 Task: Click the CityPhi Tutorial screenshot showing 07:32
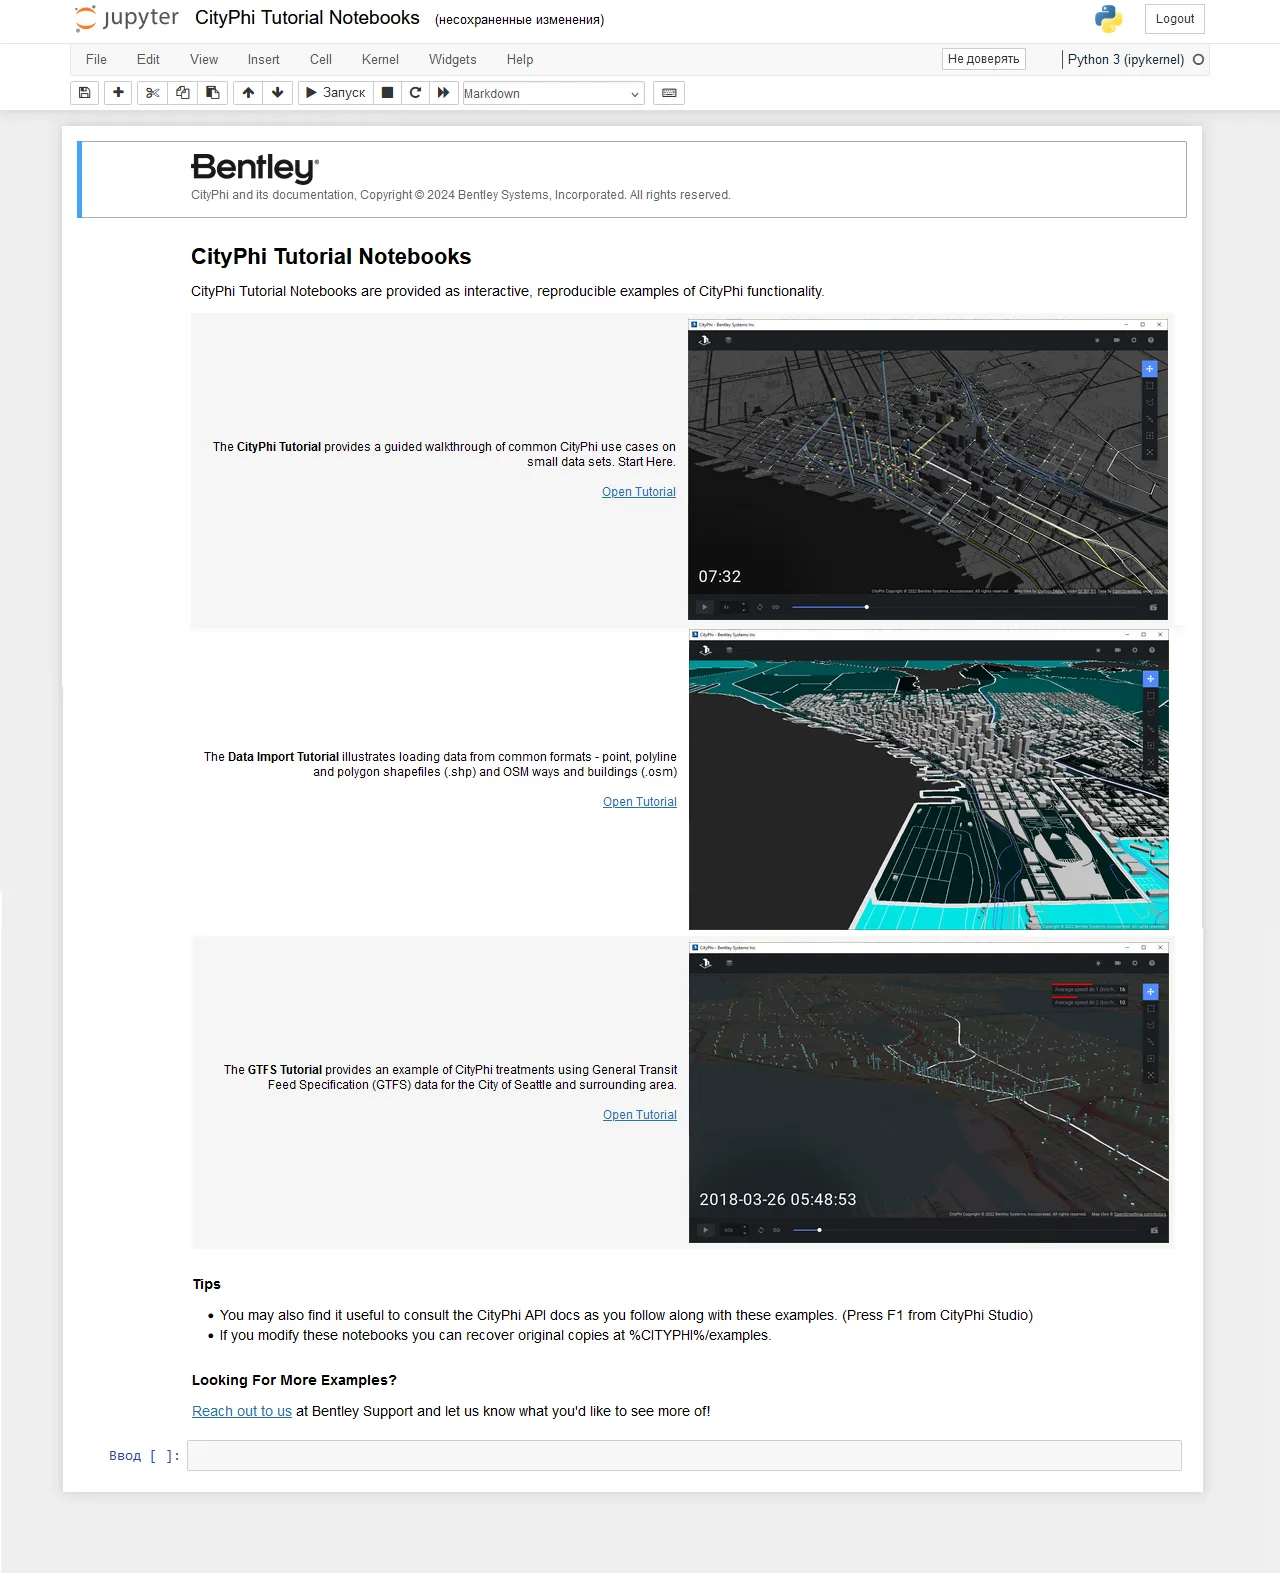coord(928,470)
